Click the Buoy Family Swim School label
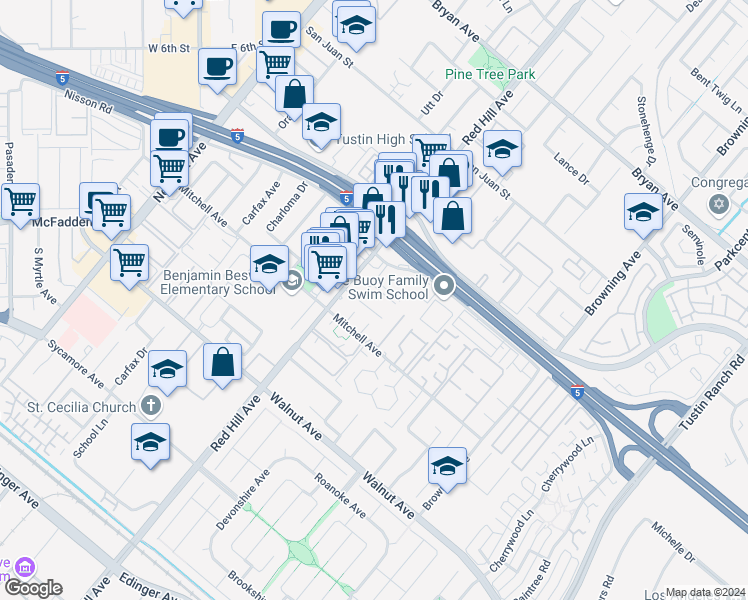Viewport: 748px width, 600px height. coord(387,287)
